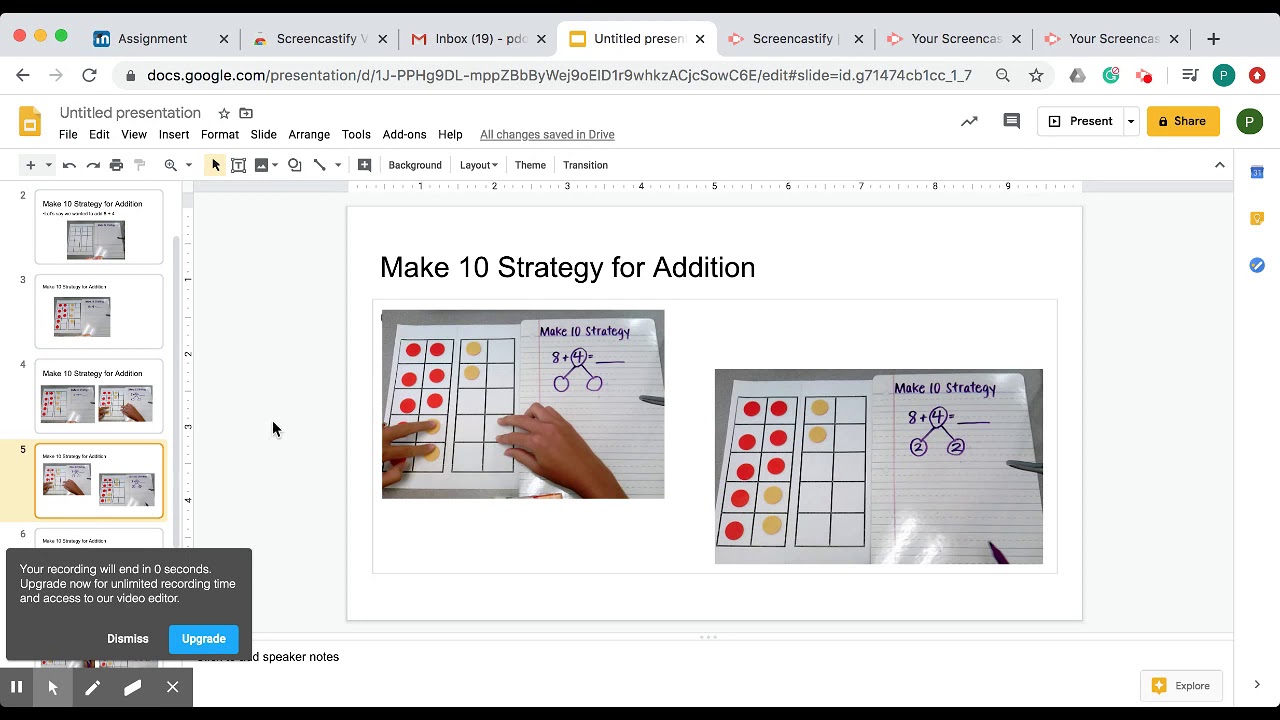Viewport: 1280px width, 720px height.
Task: Click the slide title Make 10 Strategy text
Action: click(x=567, y=267)
